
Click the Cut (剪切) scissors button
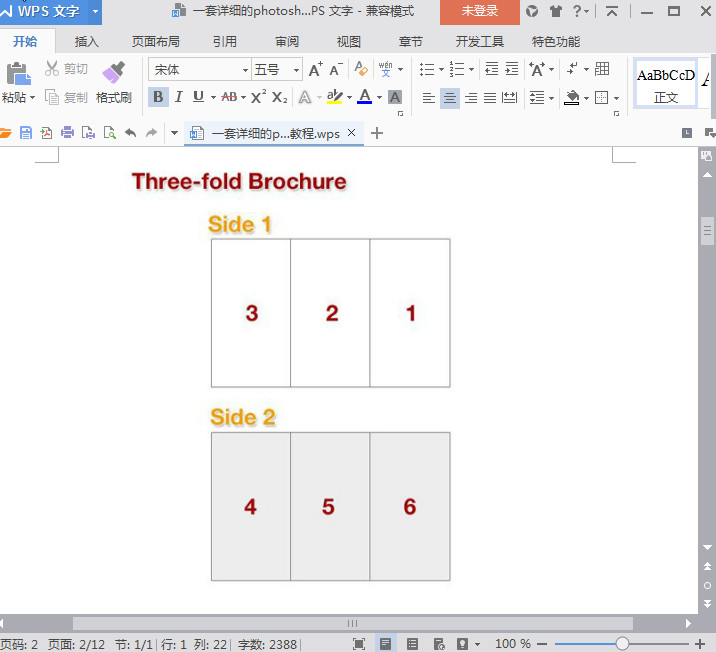66,69
